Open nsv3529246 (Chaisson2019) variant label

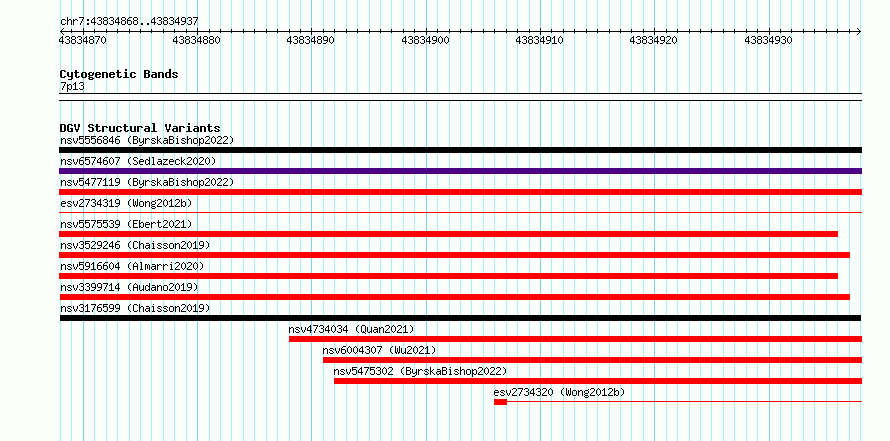[135, 245]
